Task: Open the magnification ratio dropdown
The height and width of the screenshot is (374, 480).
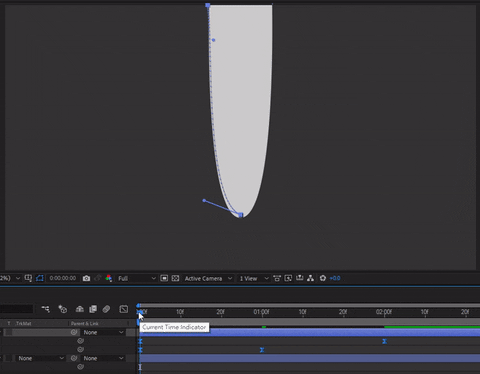Action: (10, 278)
